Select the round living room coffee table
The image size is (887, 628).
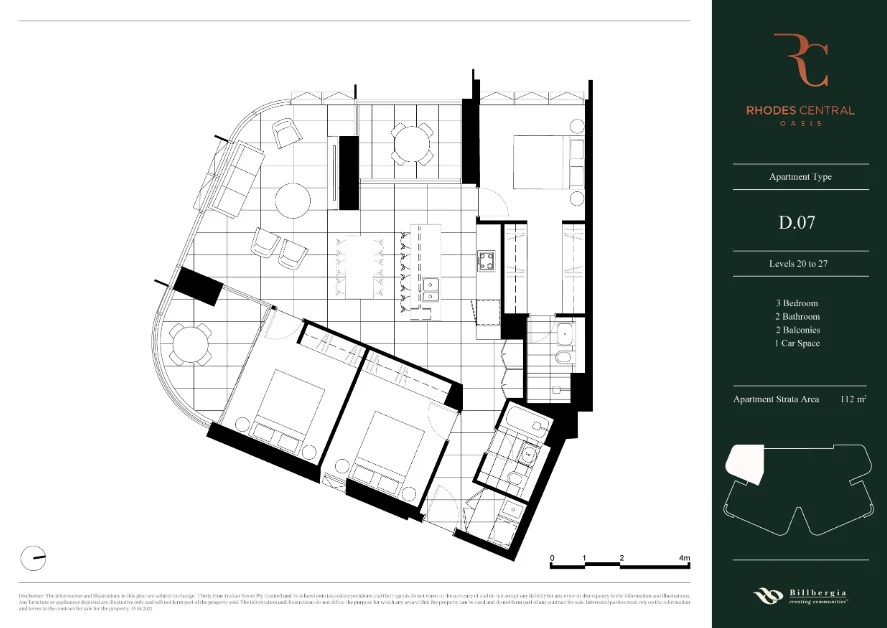coord(293,200)
